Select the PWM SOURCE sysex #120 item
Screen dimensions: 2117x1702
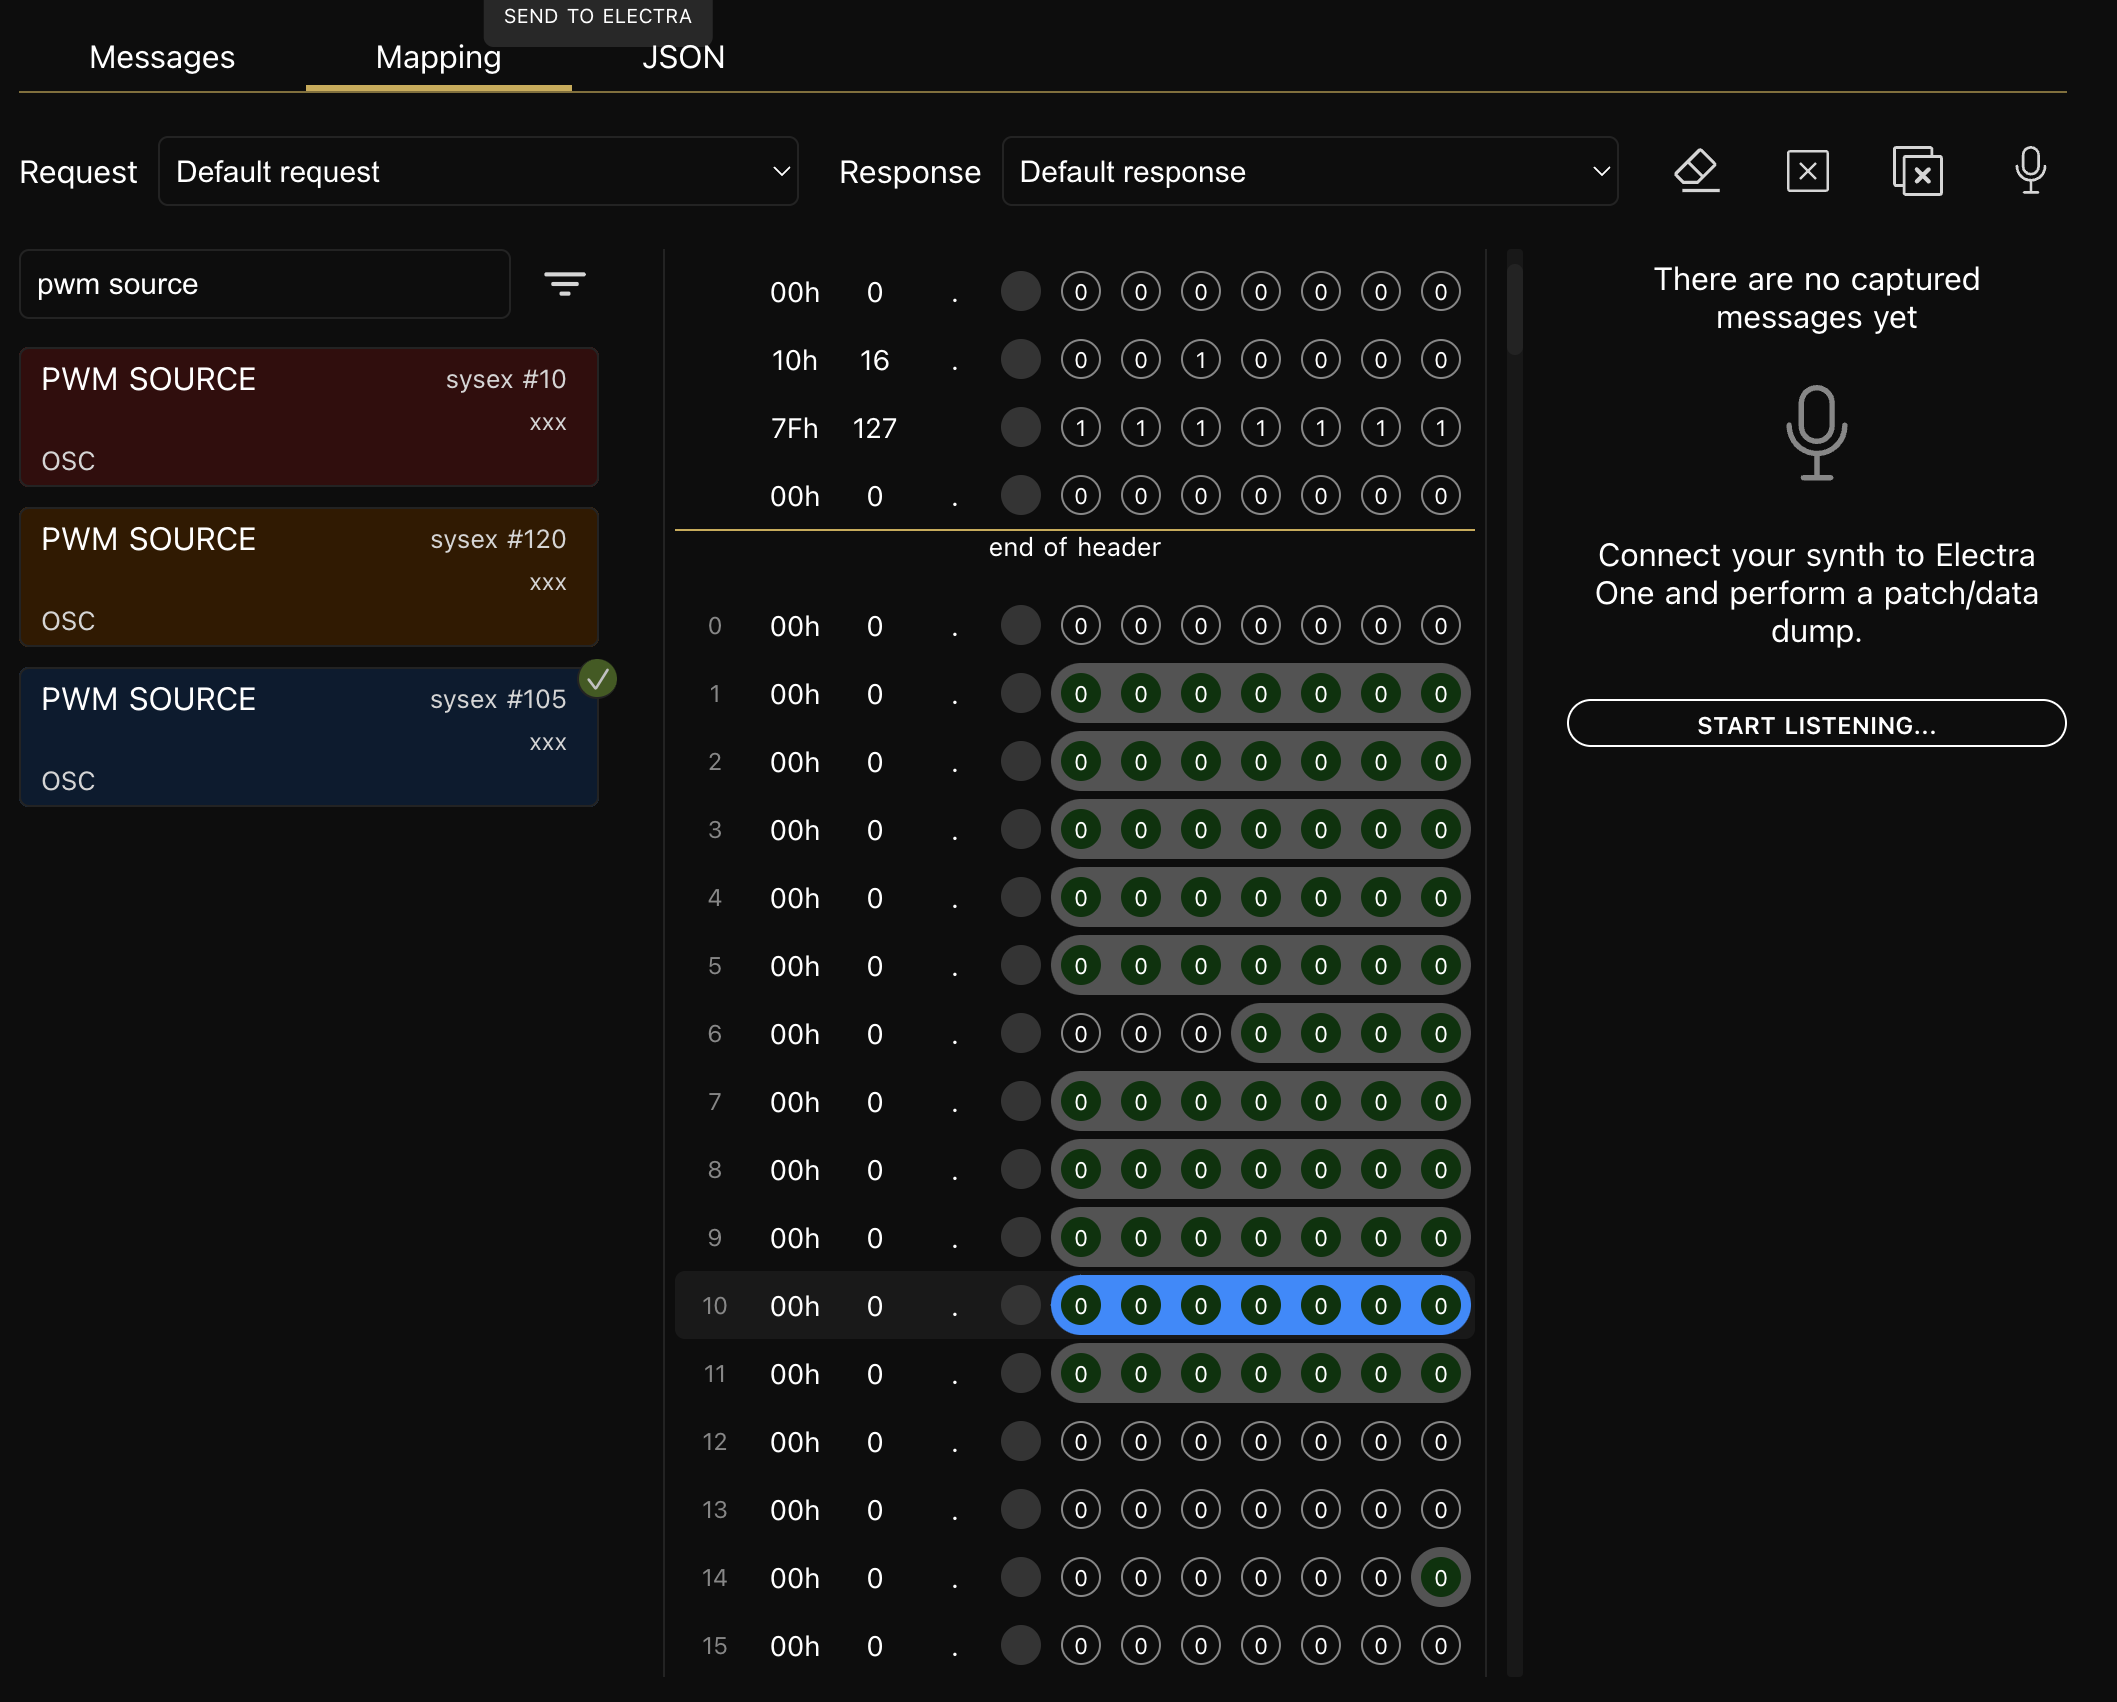point(308,577)
